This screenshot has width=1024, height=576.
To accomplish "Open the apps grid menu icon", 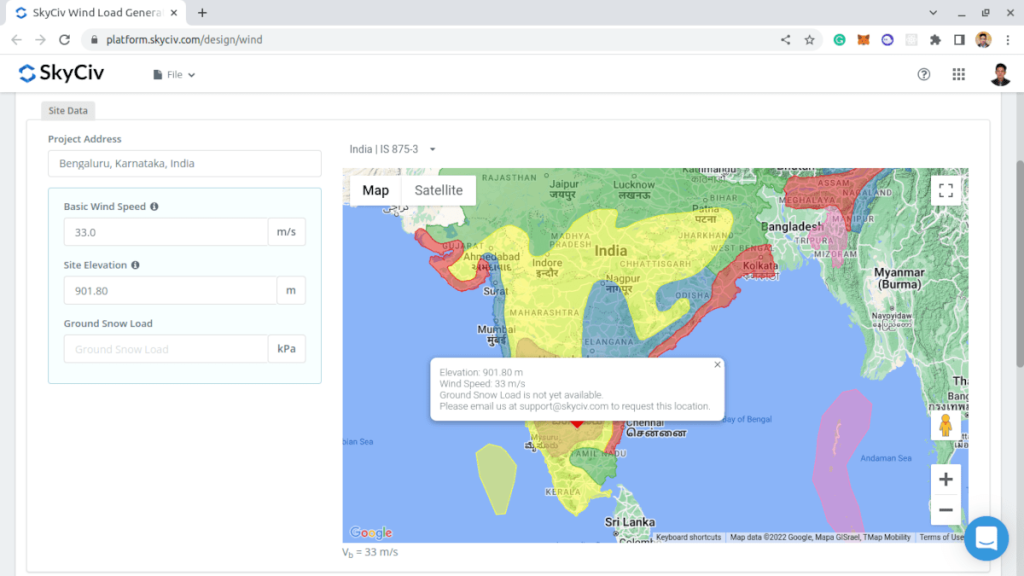I will point(958,74).
